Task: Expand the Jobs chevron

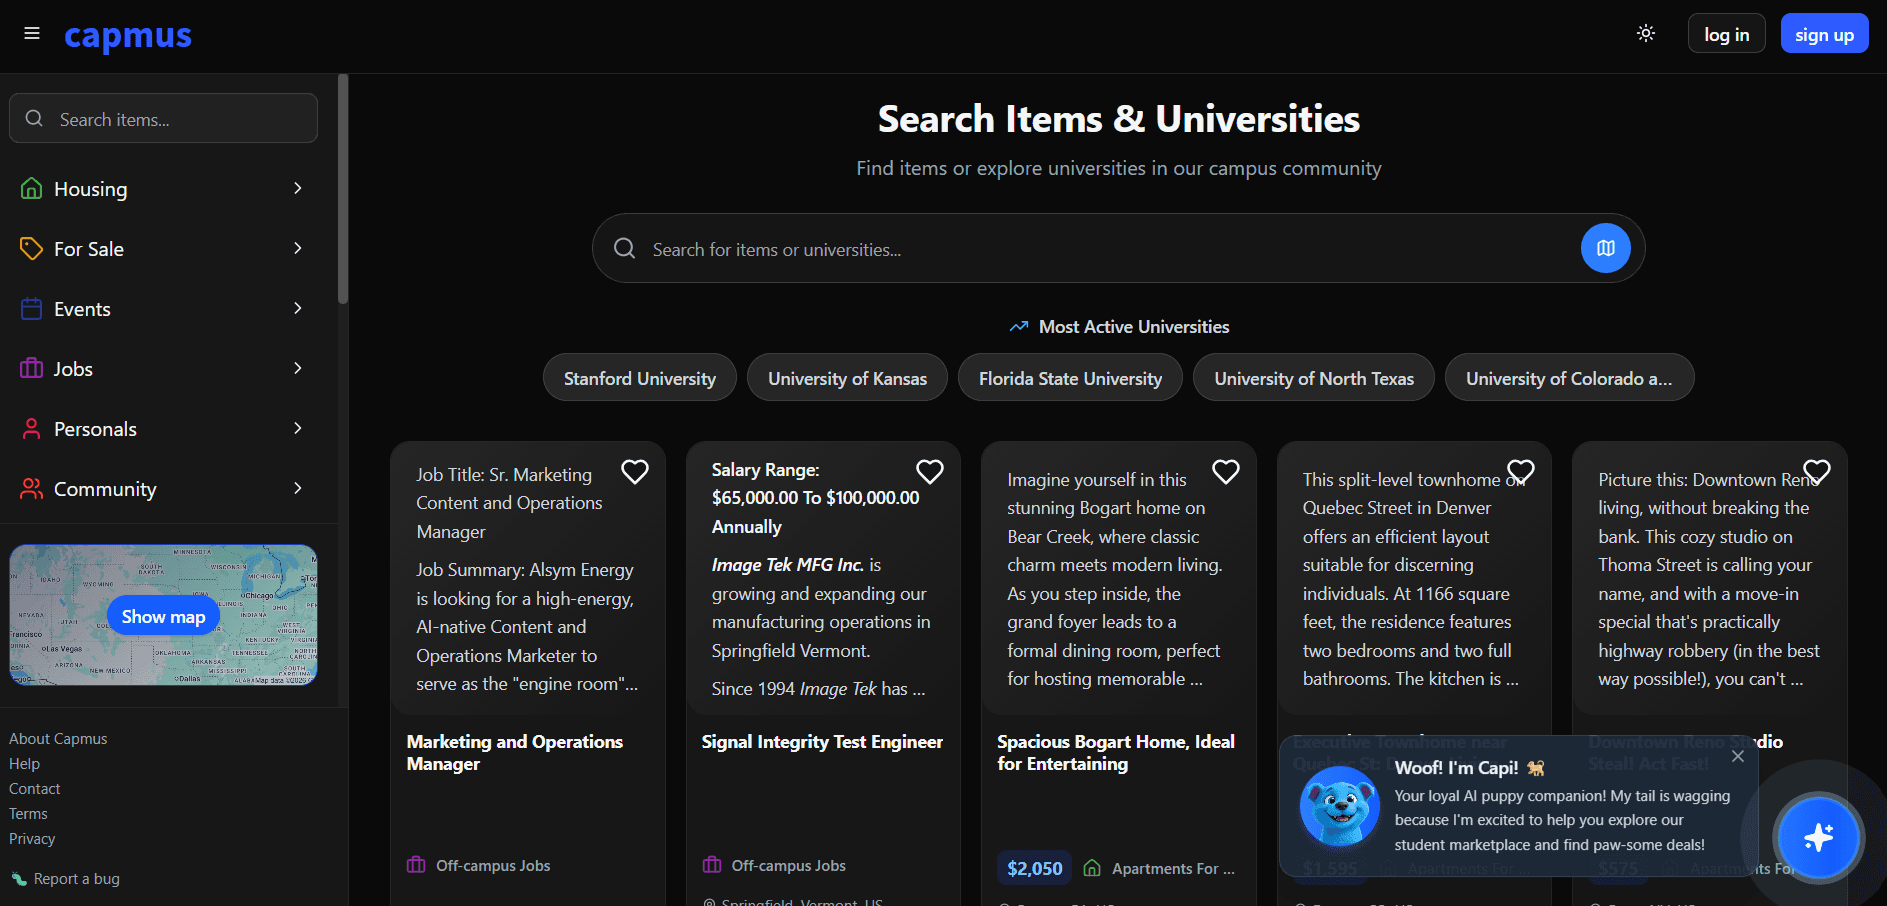Action: coord(298,368)
